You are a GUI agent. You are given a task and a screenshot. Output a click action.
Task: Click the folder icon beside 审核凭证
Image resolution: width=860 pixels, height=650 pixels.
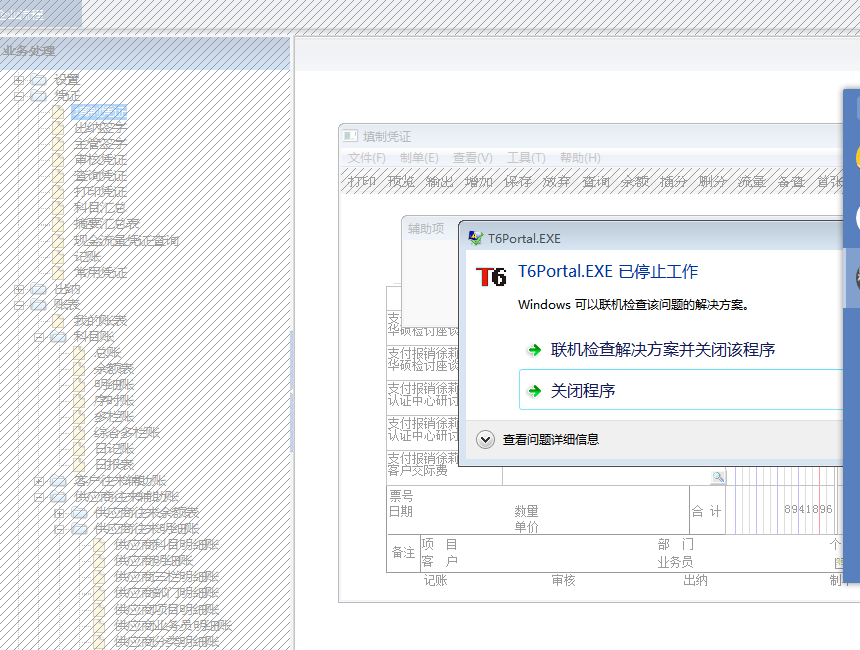59,160
